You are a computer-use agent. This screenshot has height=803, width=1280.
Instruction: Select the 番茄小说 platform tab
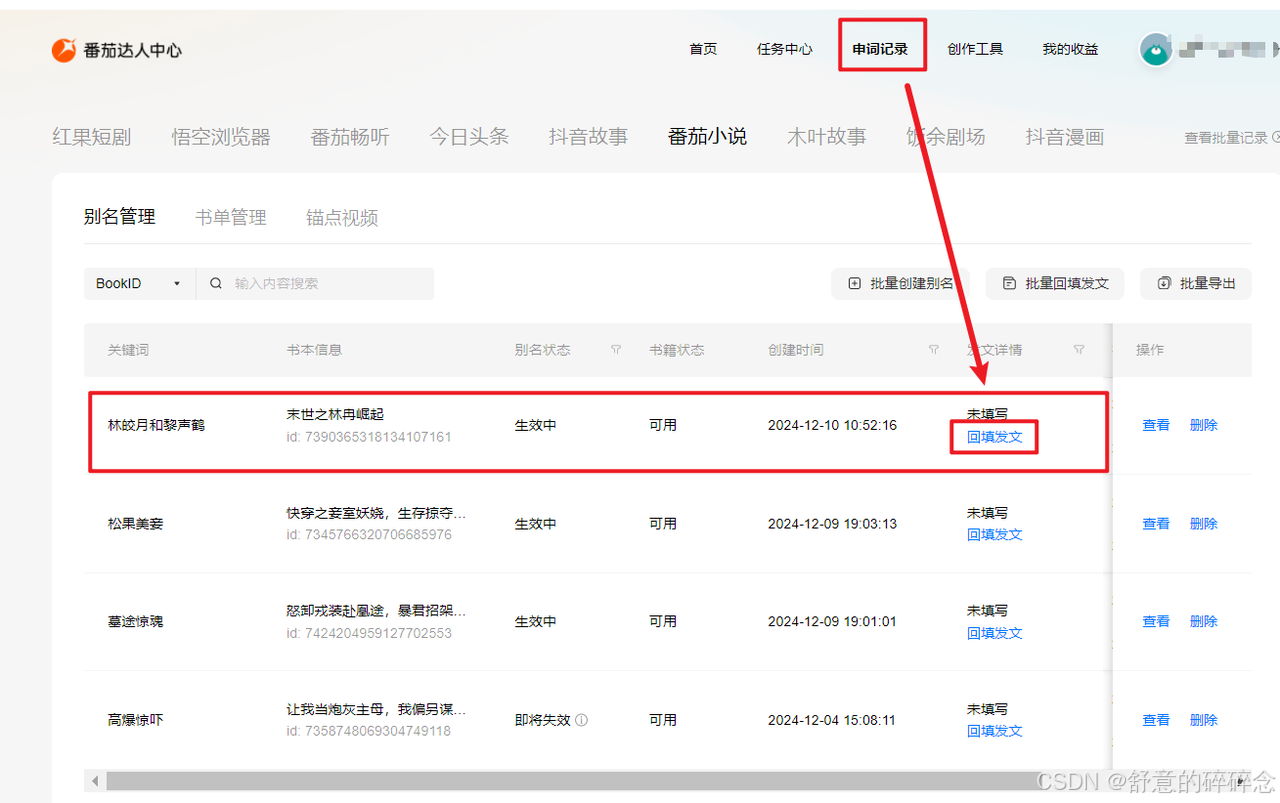coord(707,137)
